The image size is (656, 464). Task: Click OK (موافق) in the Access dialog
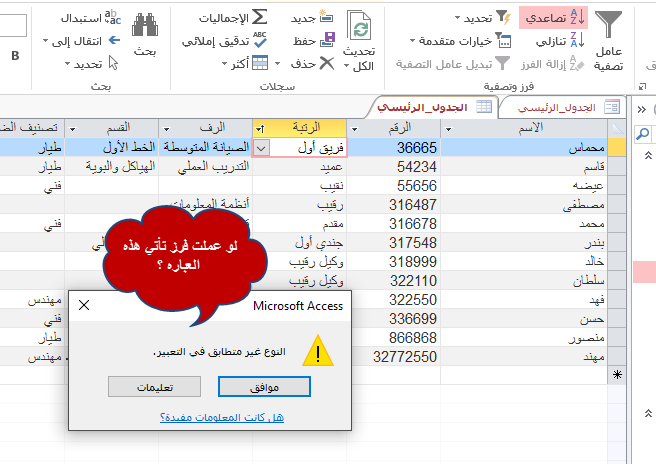(264, 387)
